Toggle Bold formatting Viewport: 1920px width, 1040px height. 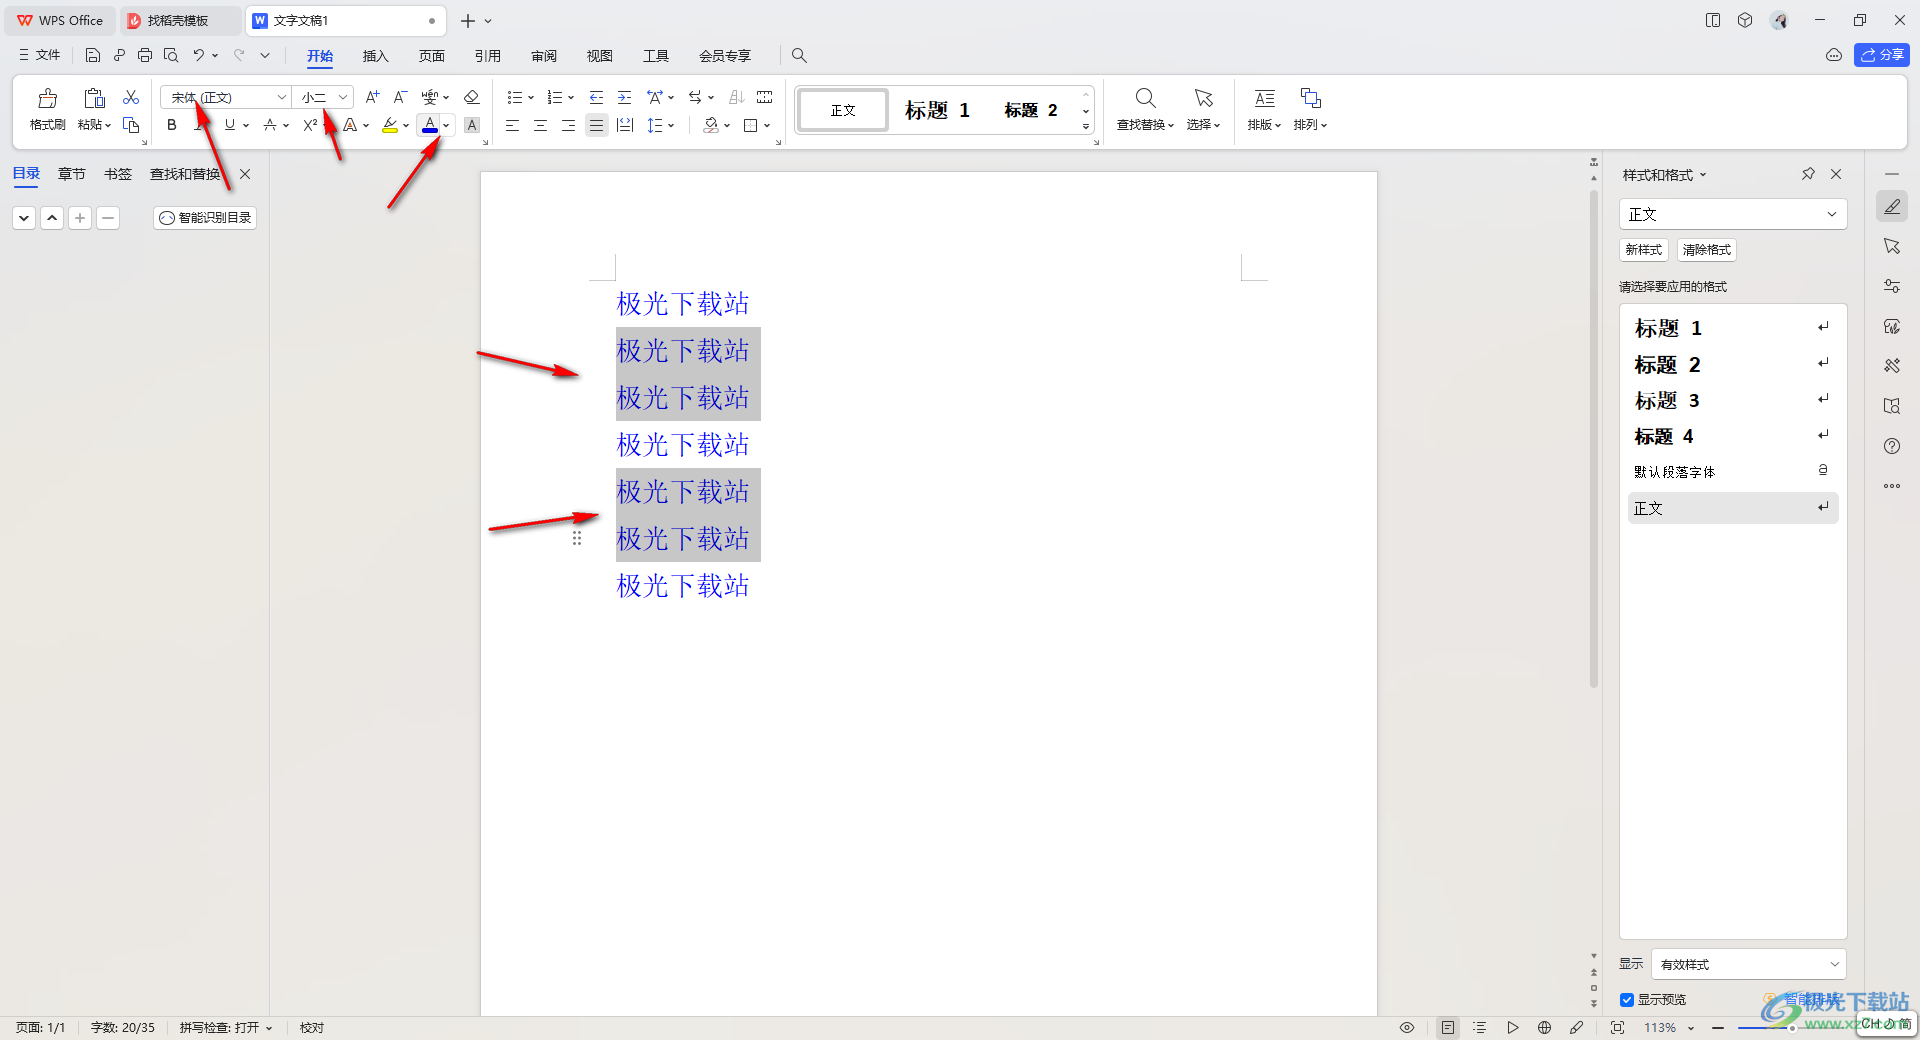coord(172,125)
